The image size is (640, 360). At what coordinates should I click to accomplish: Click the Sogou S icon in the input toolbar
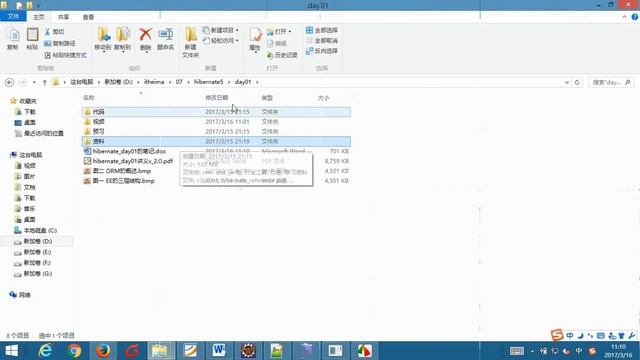pyautogui.click(x=557, y=335)
